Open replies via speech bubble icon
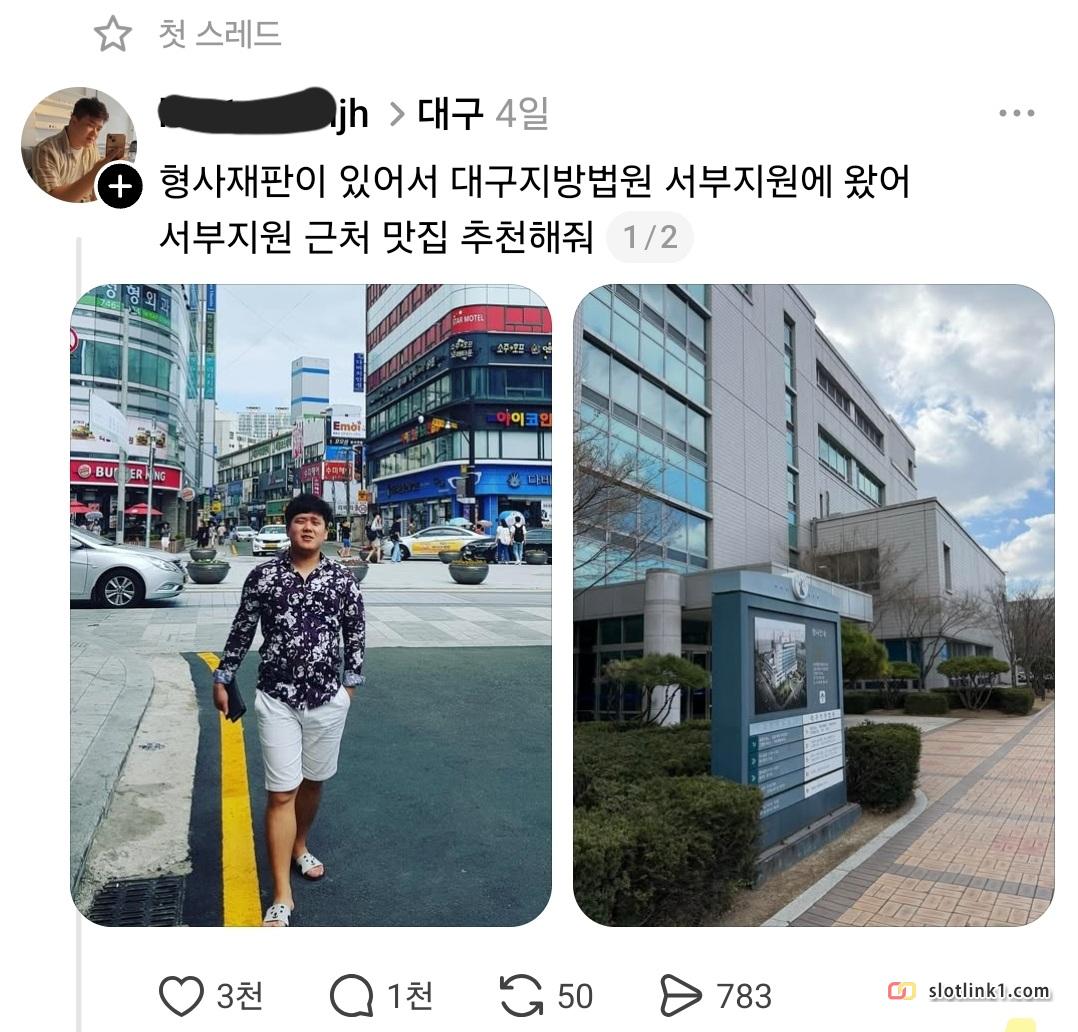This screenshot has height=1032, width=1078. [x=351, y=996]
